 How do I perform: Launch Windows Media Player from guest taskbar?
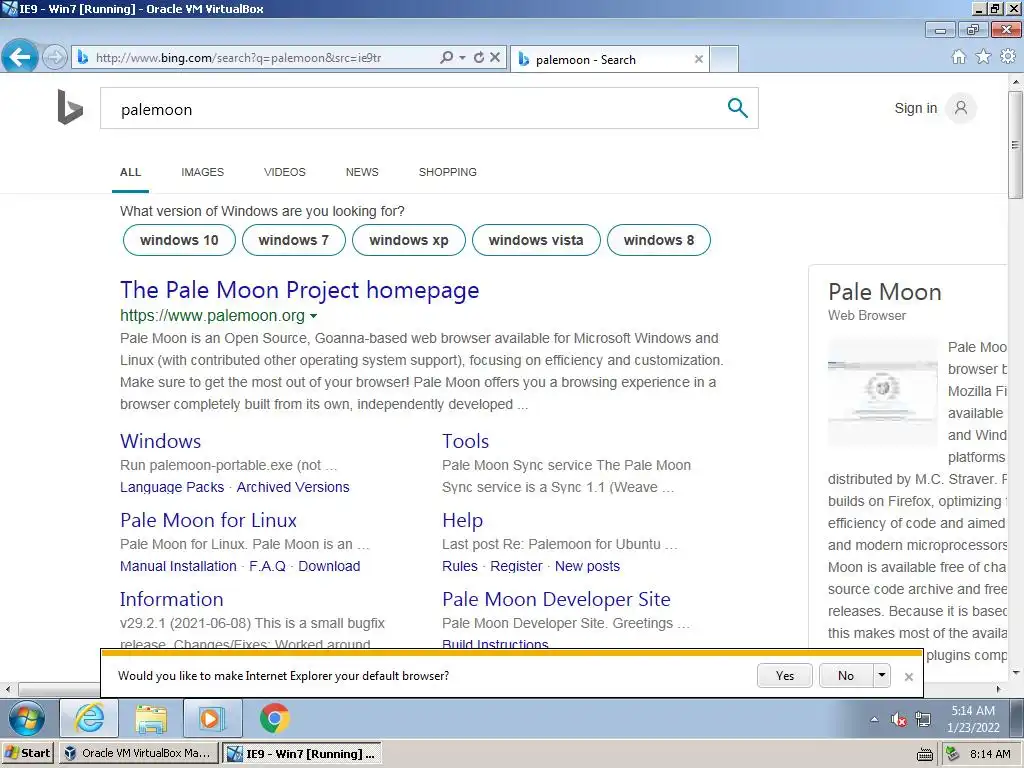(x=212, y=719)
